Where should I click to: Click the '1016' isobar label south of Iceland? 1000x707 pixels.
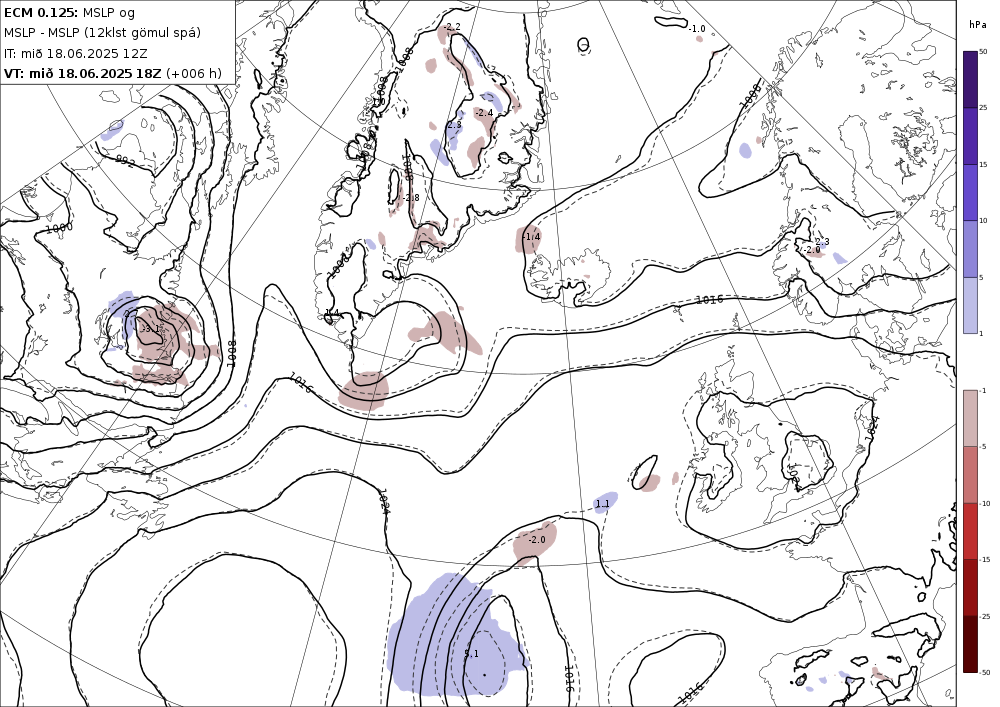(709, 300)
